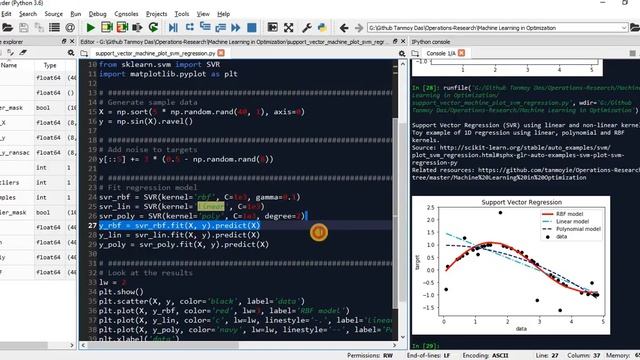Step into function debug icon
The width and height of the screenshot is (640, 360).
(205, 28)
